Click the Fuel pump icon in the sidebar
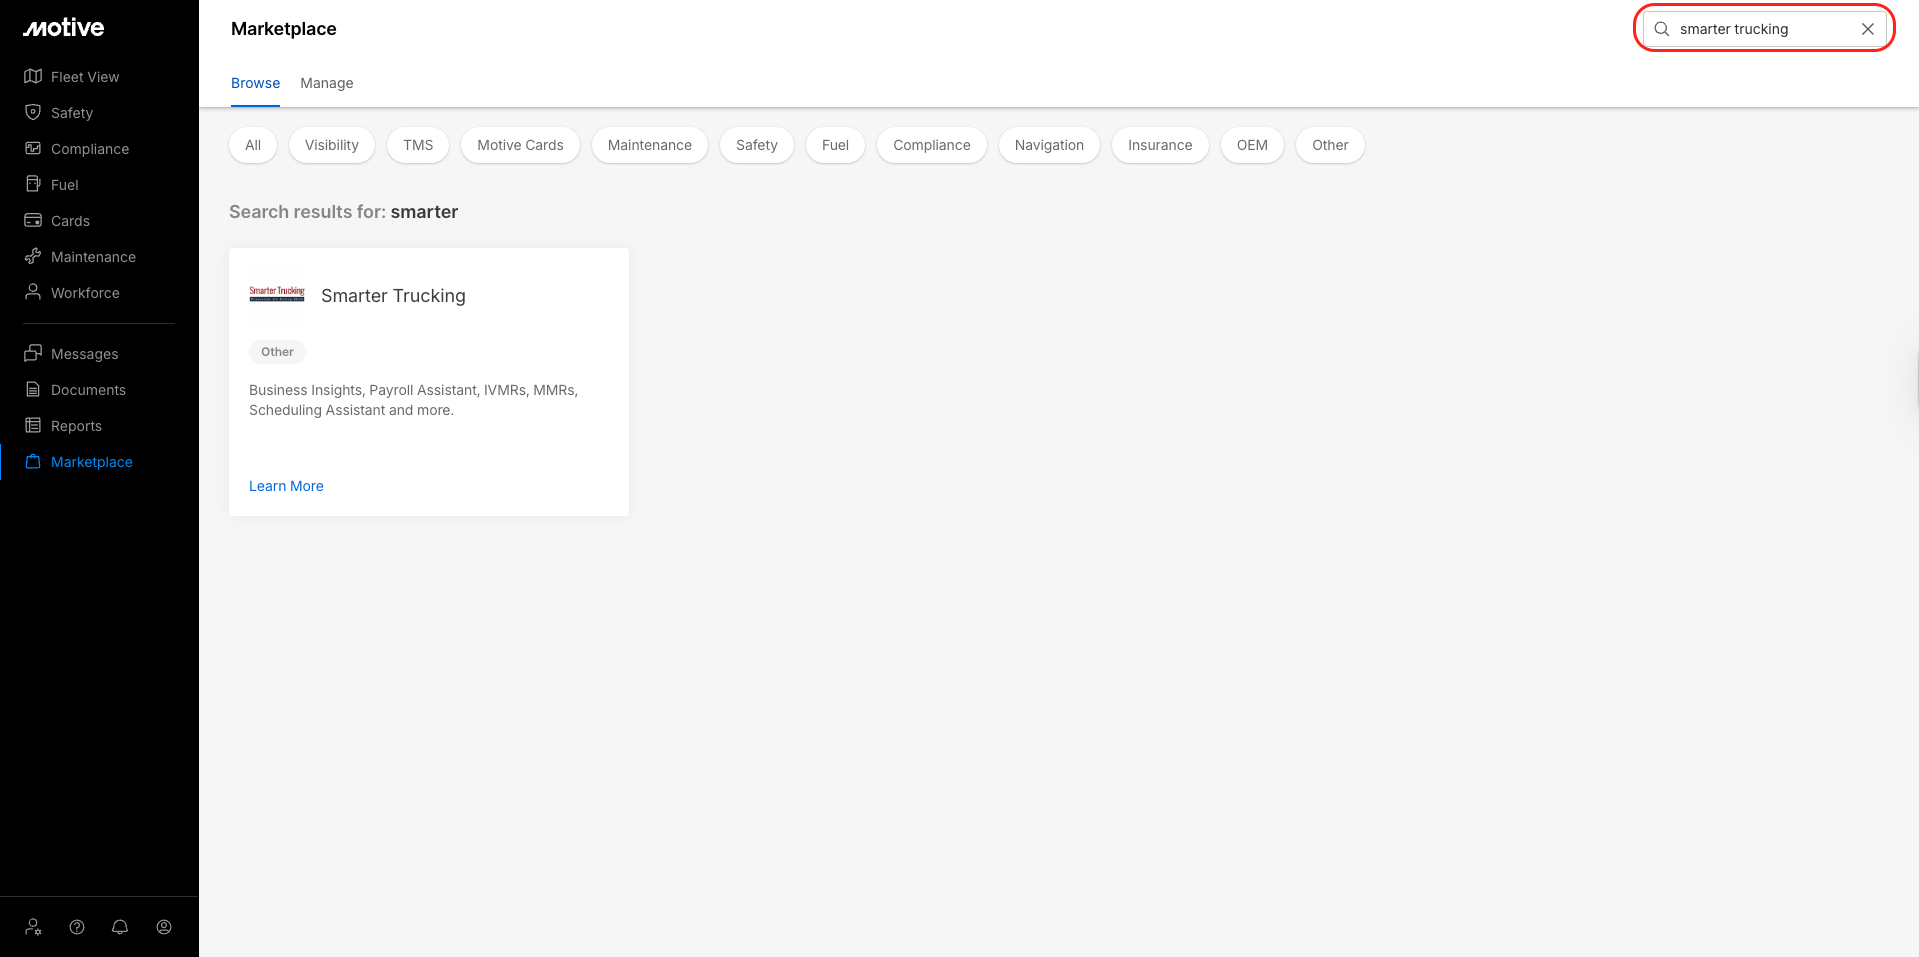Viewport: 1919px width, 957px height. [33, 185]
